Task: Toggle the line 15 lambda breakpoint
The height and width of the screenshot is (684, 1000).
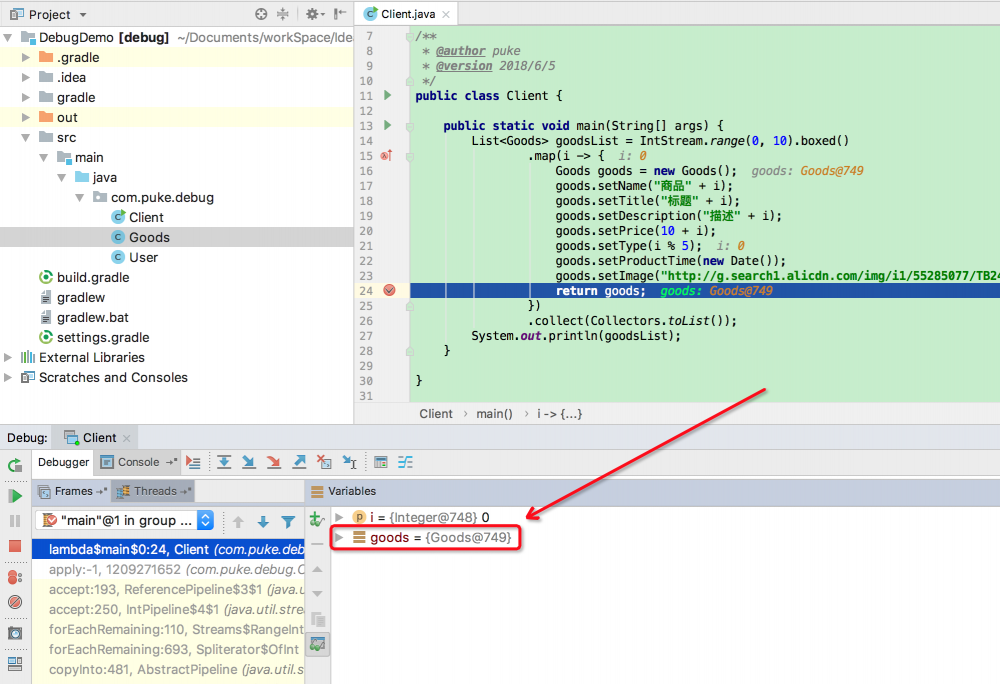Action: 386,156
